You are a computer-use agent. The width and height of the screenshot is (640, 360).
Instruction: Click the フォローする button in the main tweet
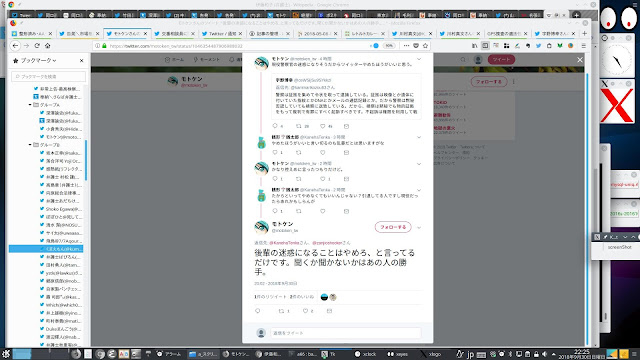click(393, 227)
